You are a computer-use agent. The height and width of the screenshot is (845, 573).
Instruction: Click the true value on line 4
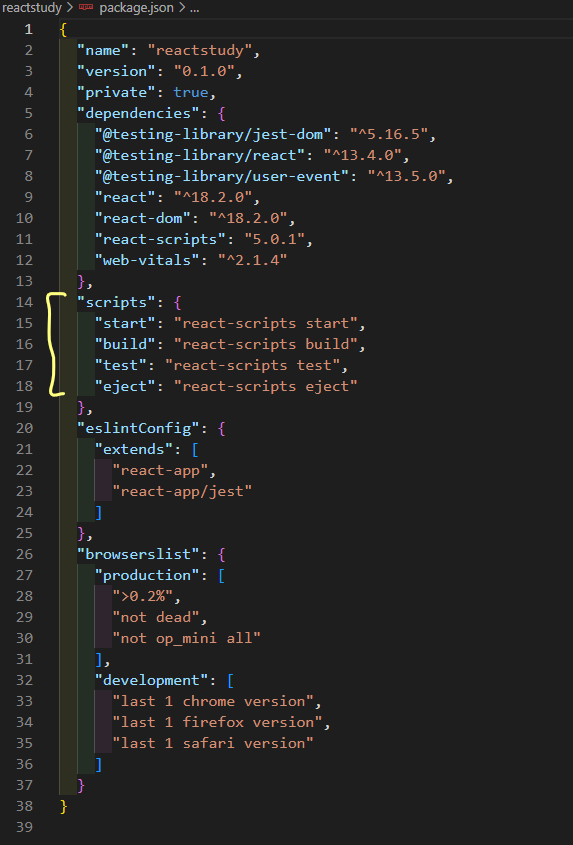191,92
